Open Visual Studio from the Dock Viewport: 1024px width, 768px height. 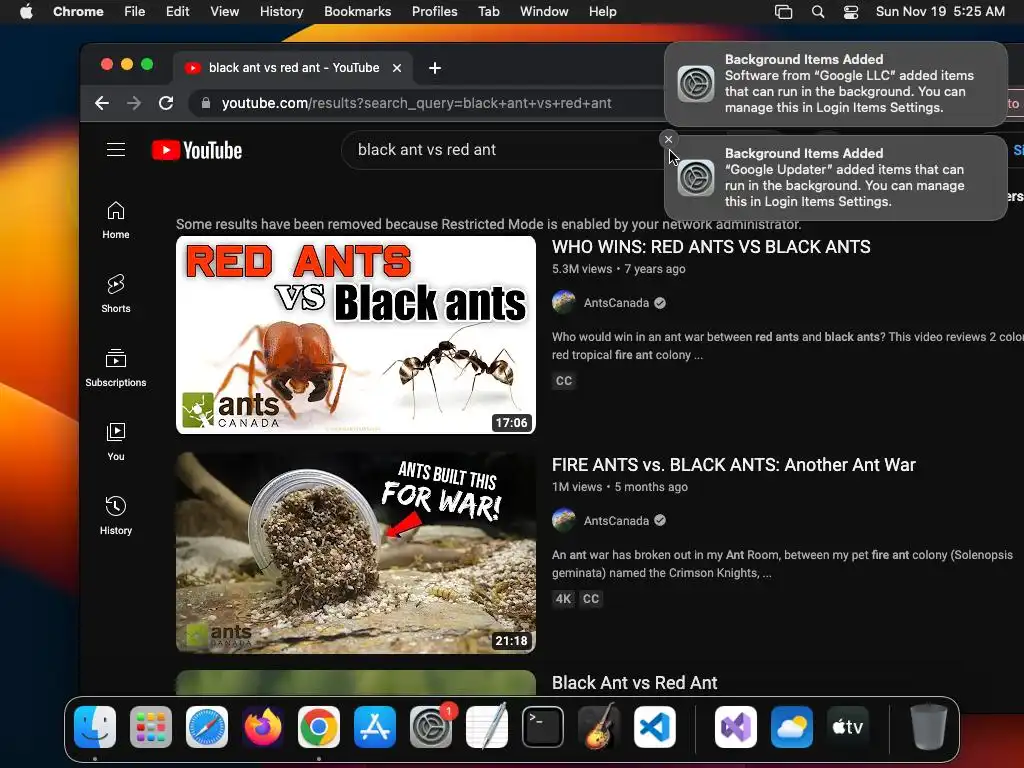pos(736,727)
